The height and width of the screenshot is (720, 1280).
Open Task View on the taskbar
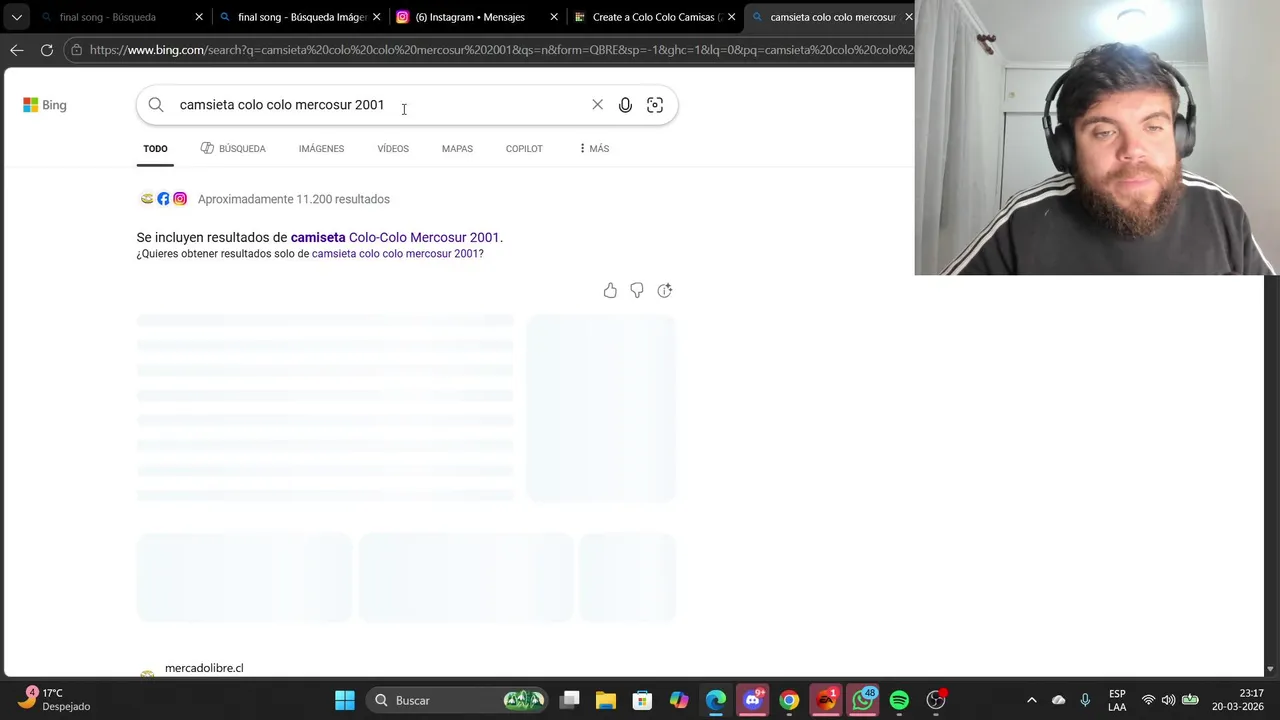570,700
